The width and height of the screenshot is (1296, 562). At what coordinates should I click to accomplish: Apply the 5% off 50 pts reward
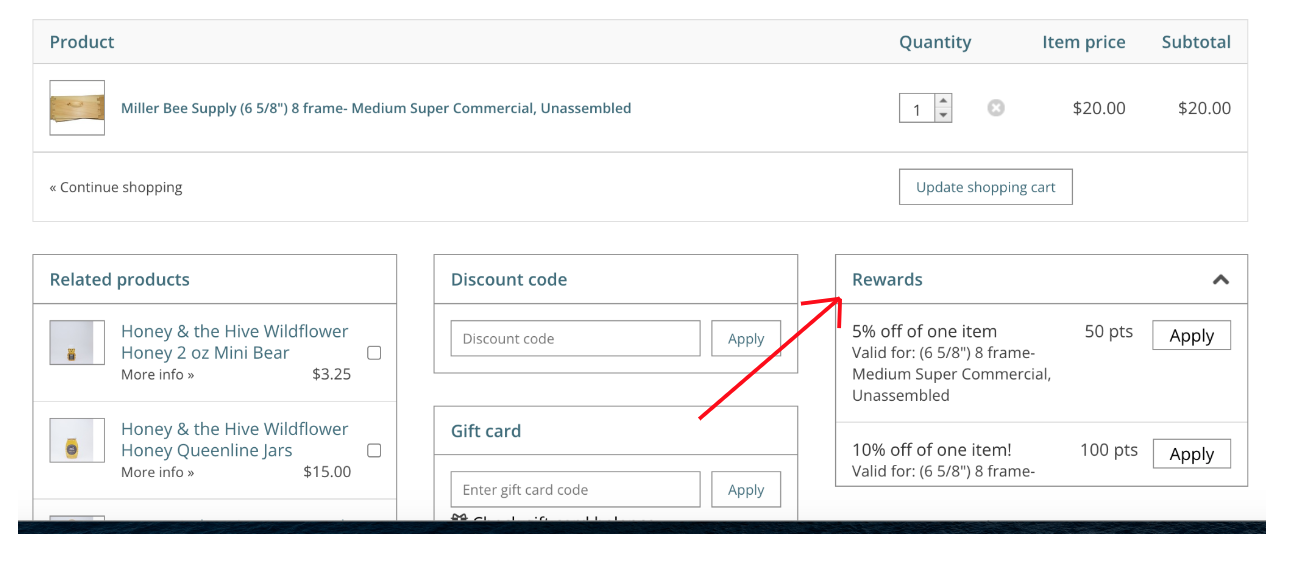[x=1191, y=336]
